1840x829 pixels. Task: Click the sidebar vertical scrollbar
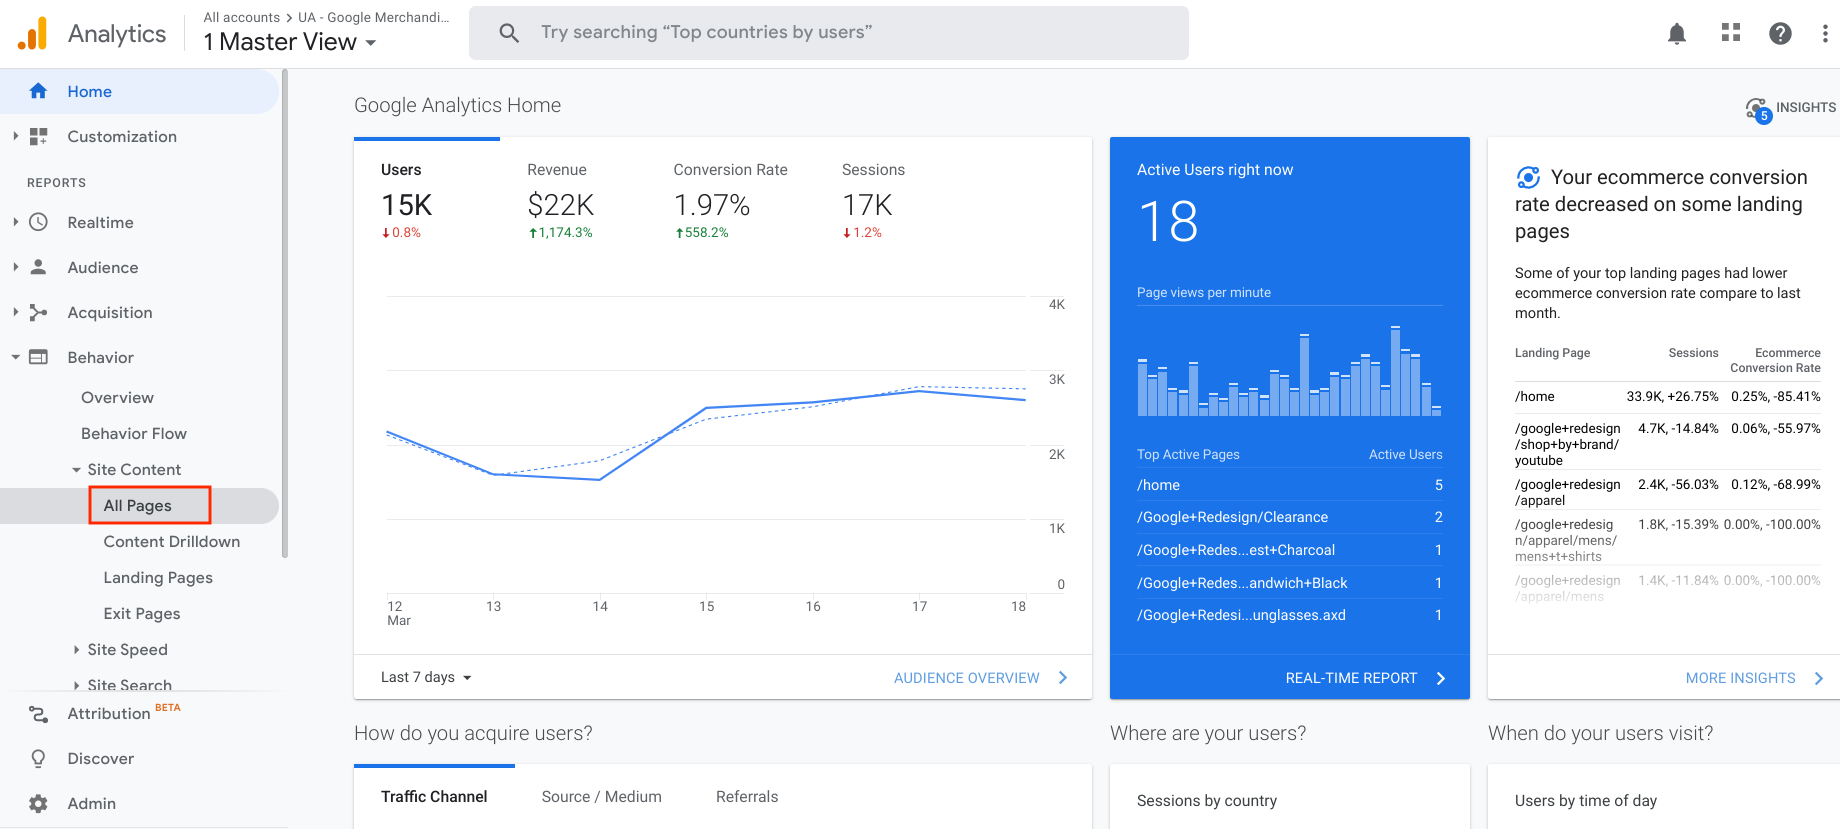pos(284,313)
